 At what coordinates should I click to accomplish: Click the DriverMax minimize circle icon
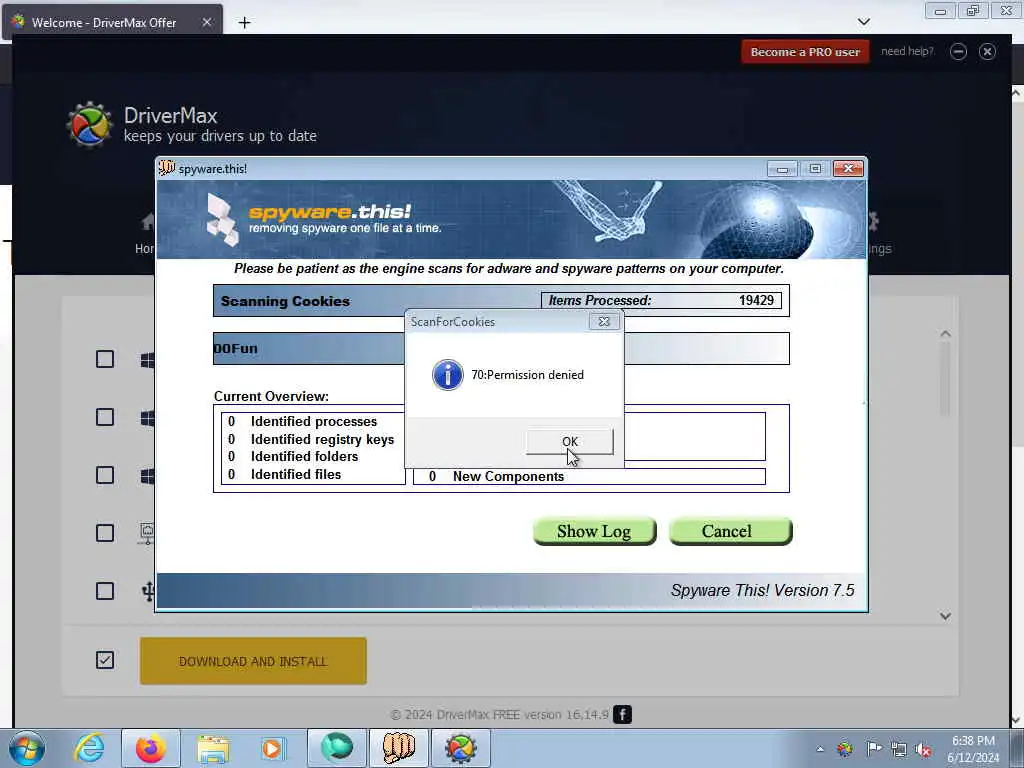point(958,52)
